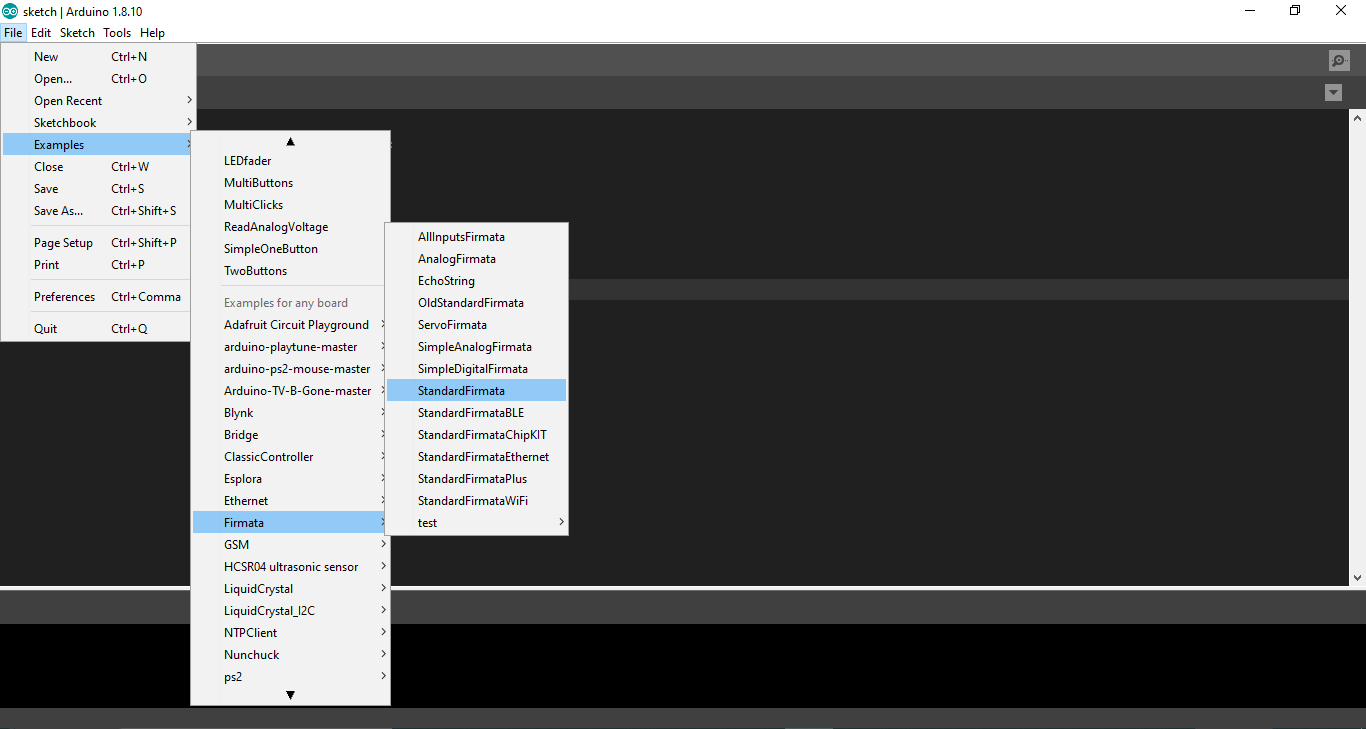Open the AnalogFirmata sketch
This screenshot has width=1366, height=729.
[x=476, y=259]
